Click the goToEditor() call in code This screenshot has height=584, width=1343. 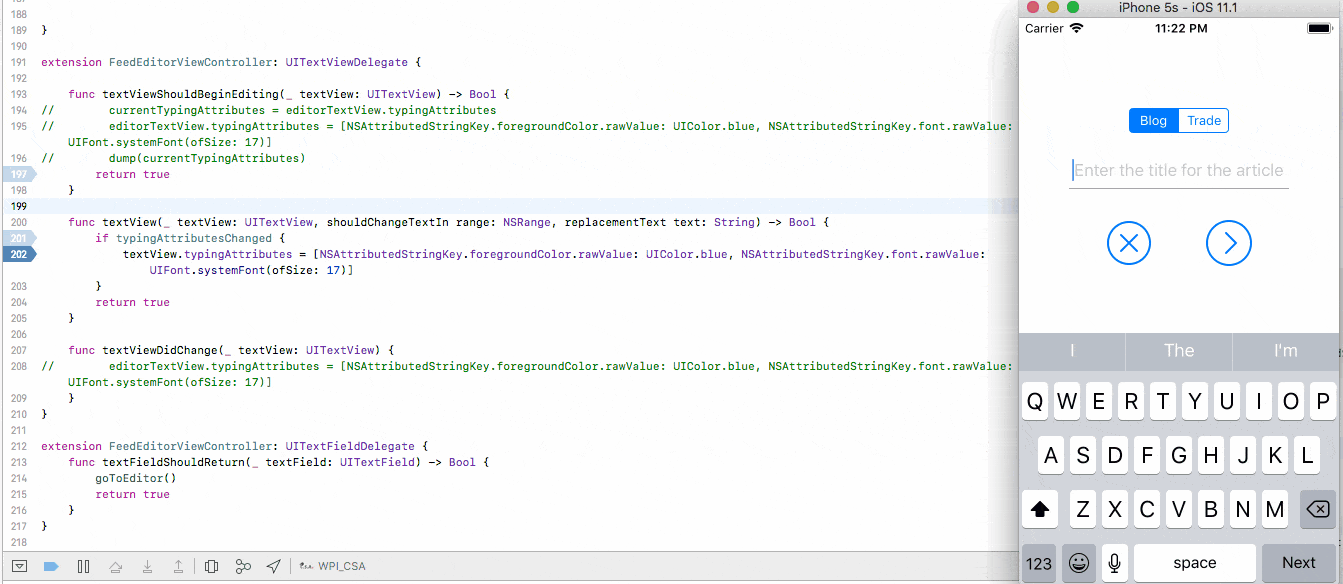(x=136, y=478)
